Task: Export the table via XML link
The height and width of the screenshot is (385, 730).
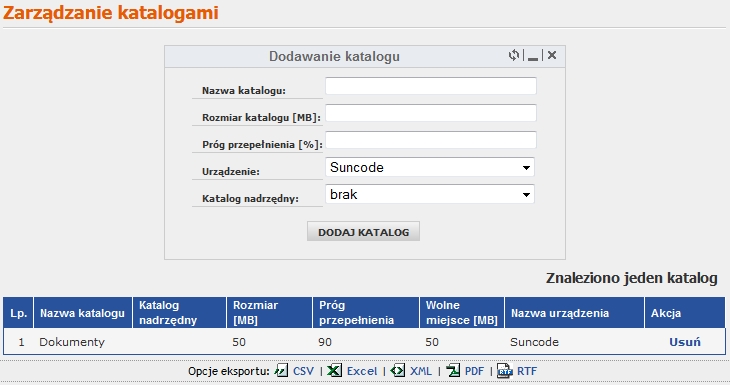Action: (x=421, y=371)
